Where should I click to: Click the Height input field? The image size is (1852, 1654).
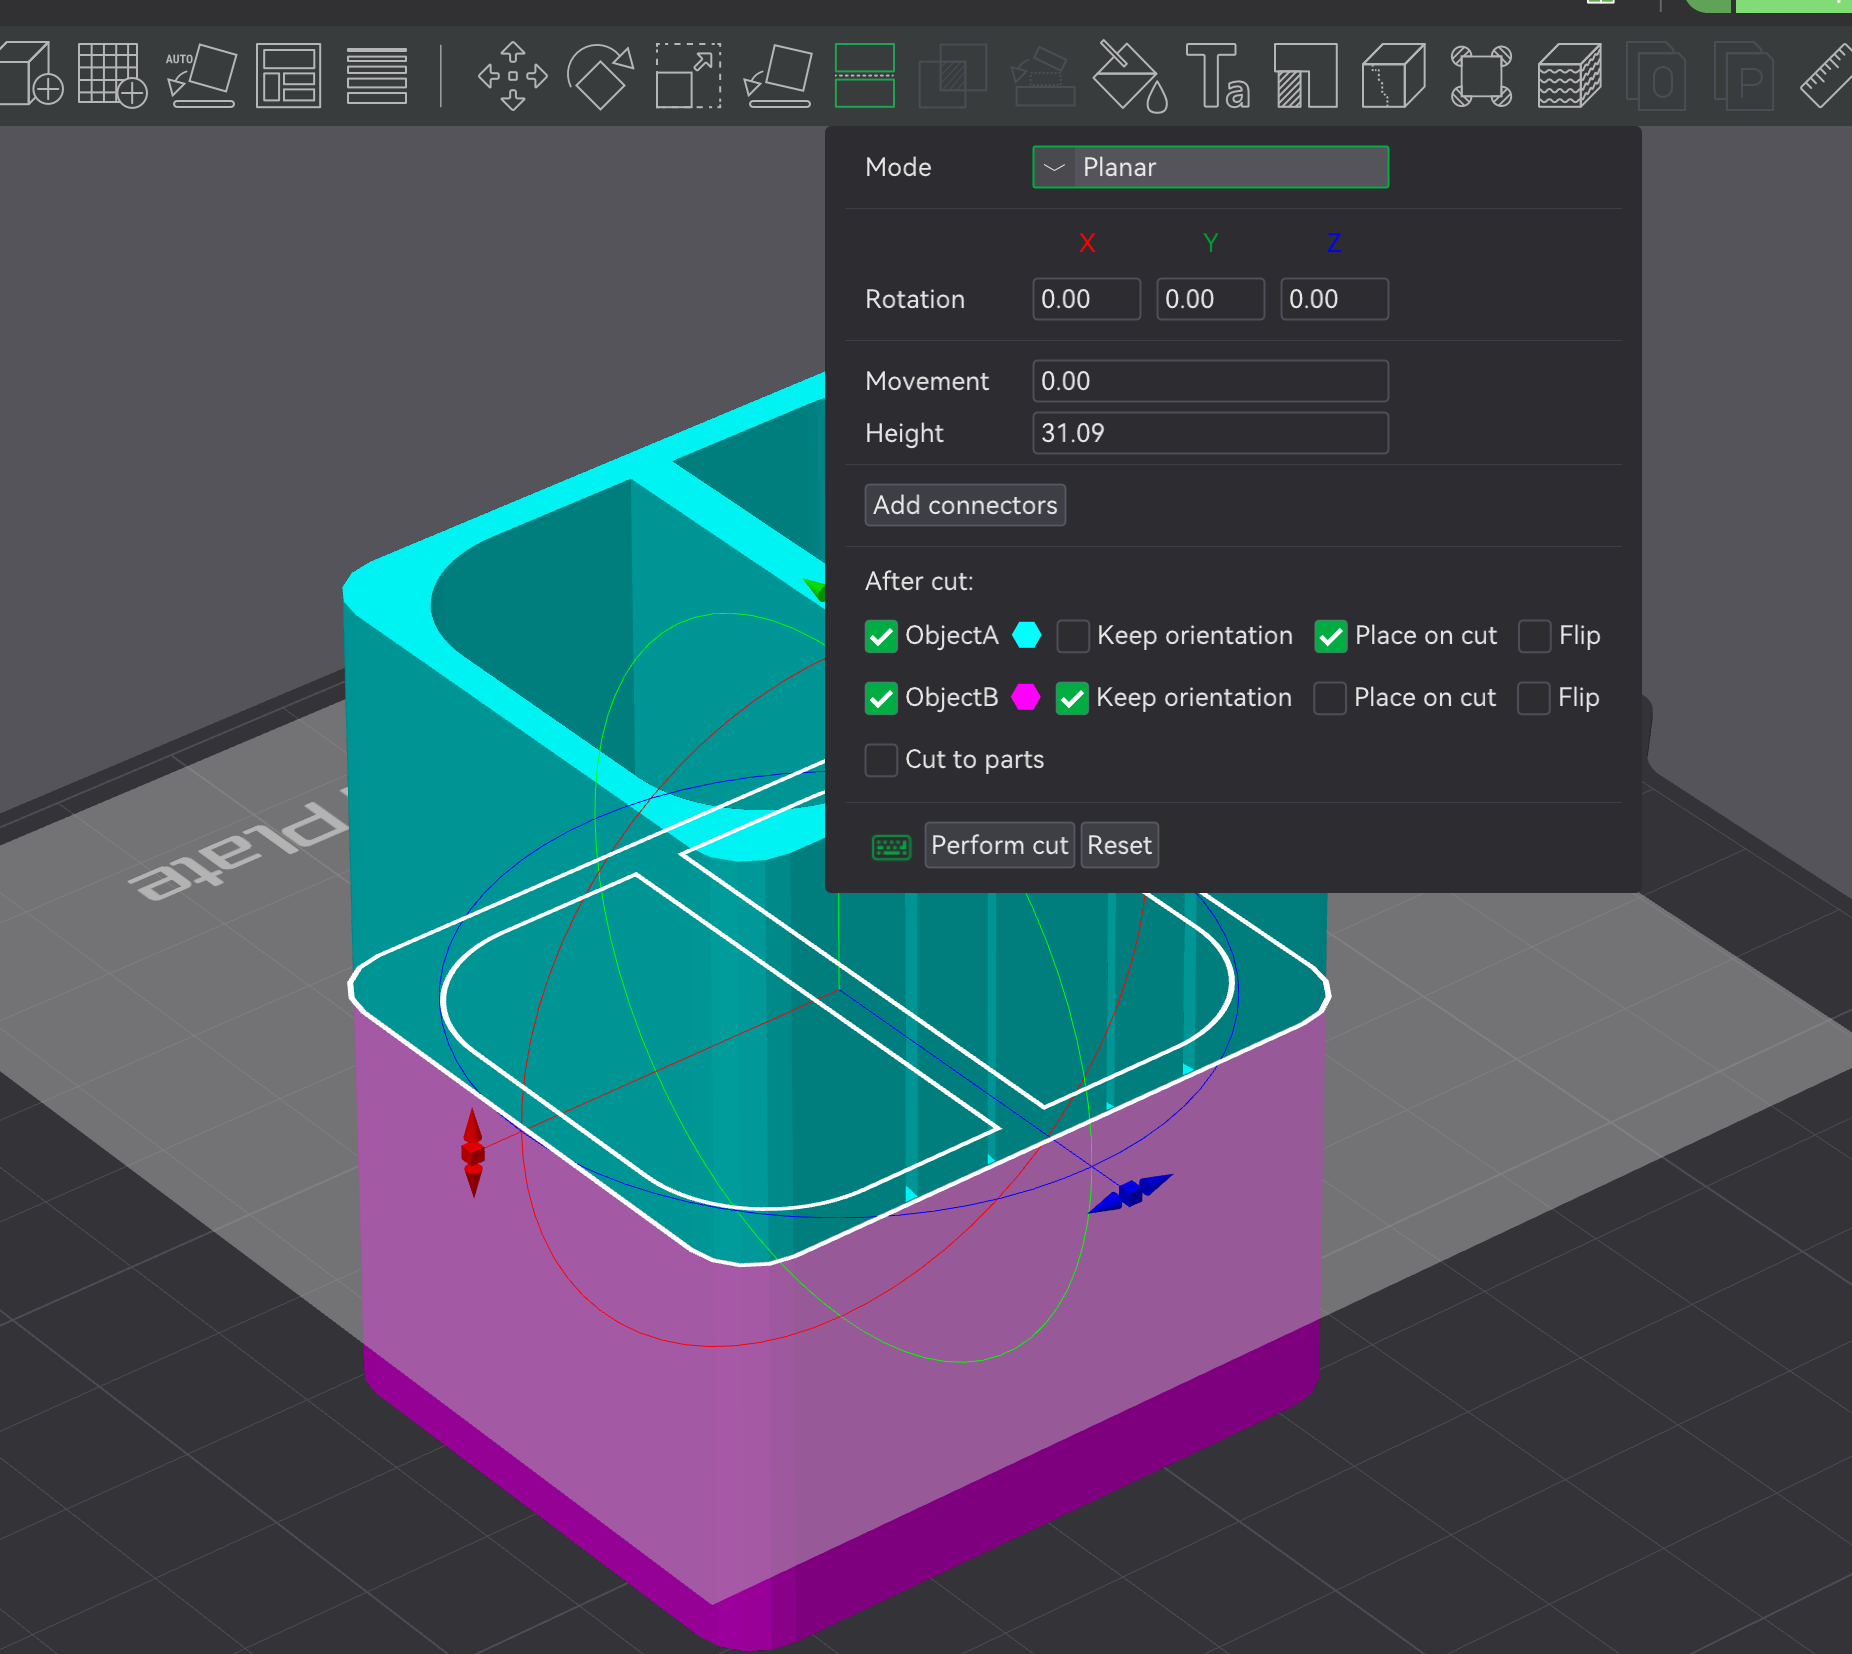1210,433
